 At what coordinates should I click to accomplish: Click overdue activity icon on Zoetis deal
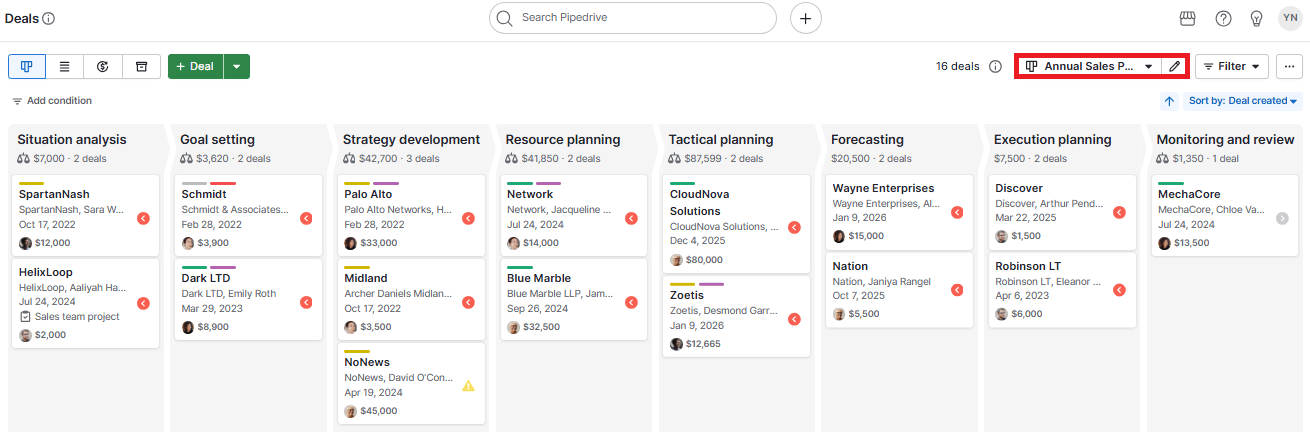tap(794, 319)
